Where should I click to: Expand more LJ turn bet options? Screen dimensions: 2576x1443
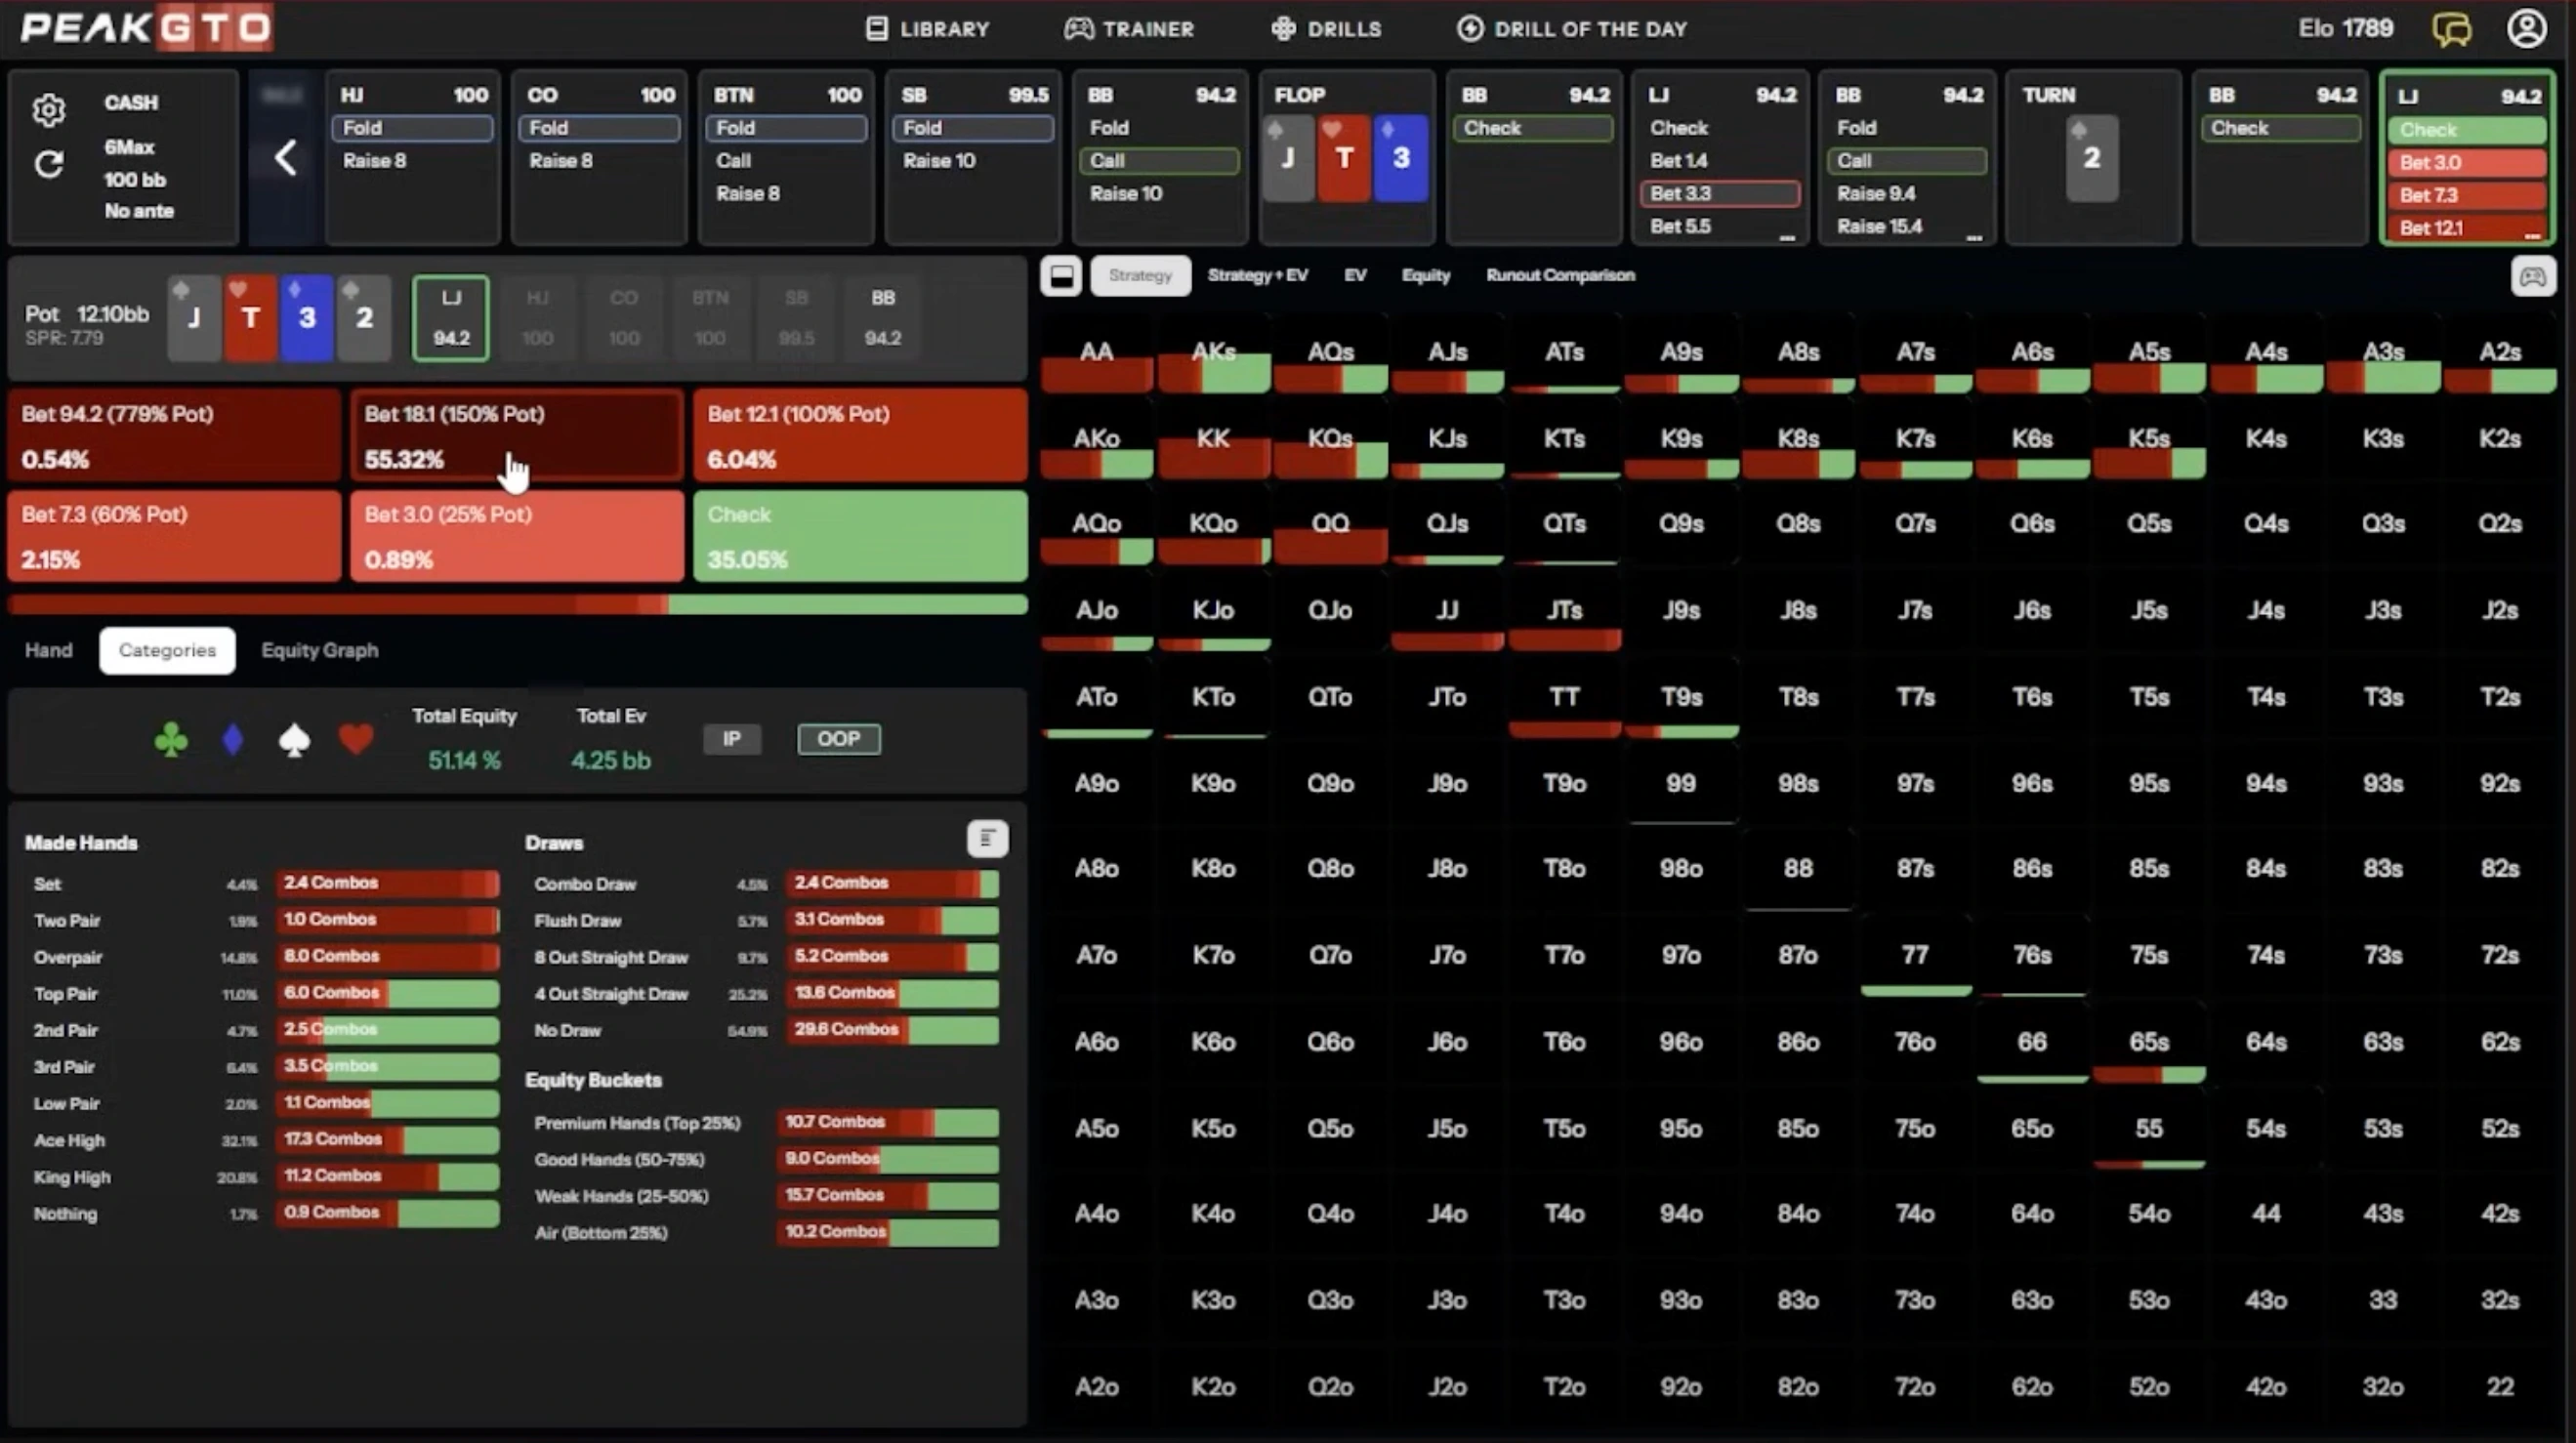[x=2531, y=236]
